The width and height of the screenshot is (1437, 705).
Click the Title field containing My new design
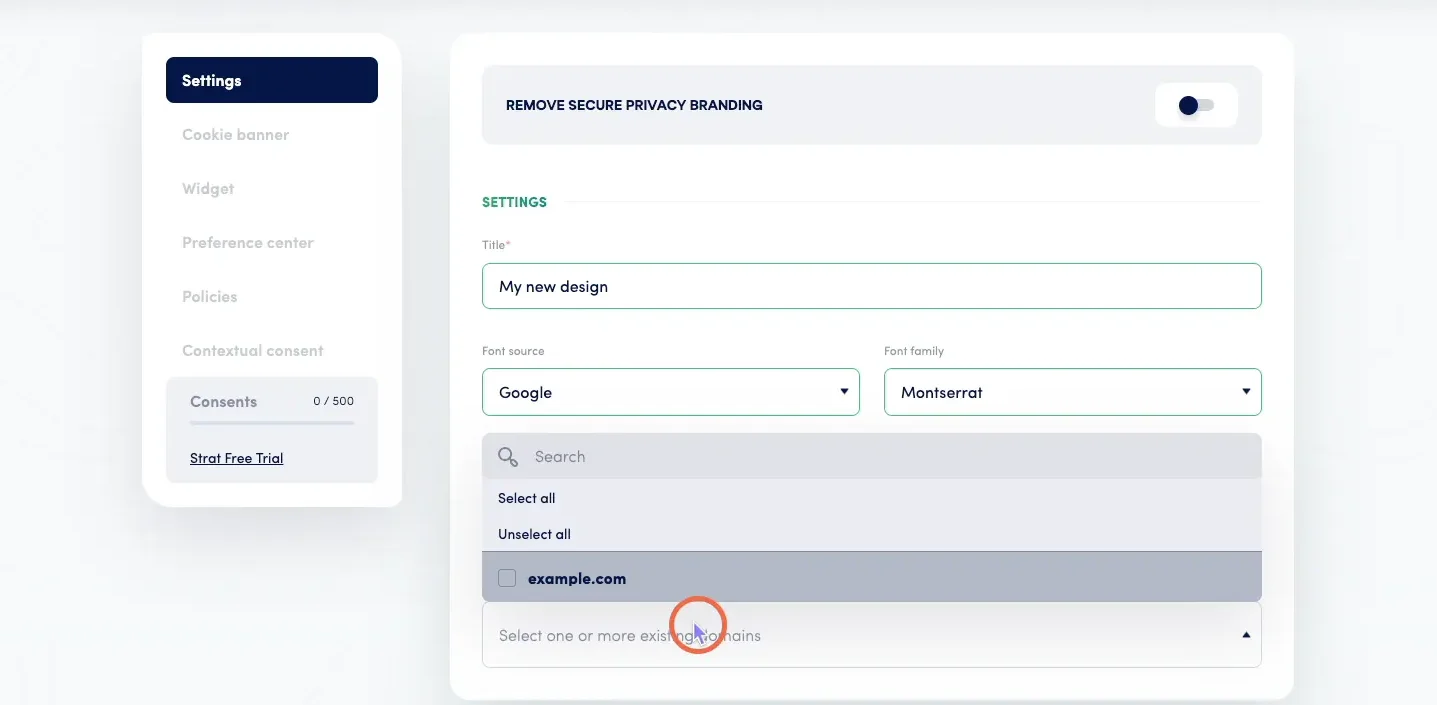[x=871, y=286]
